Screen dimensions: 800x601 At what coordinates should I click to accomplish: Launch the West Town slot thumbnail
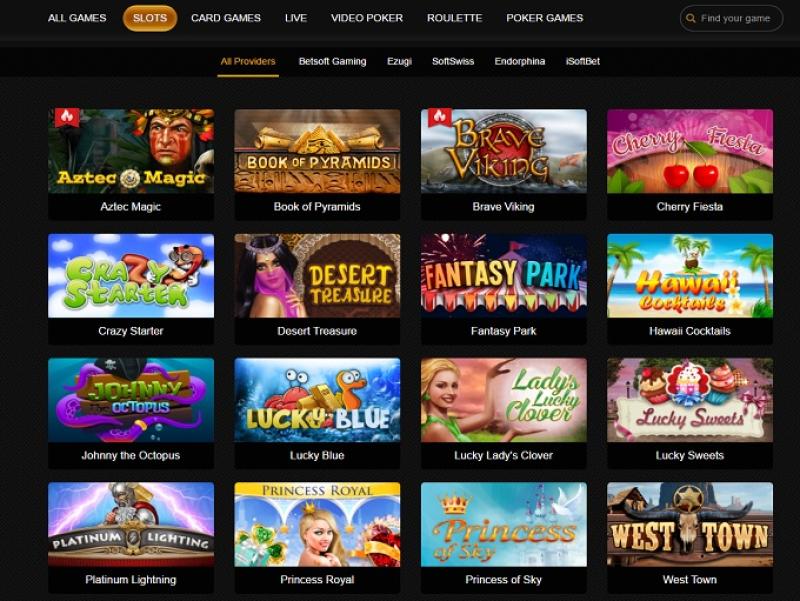690,524
